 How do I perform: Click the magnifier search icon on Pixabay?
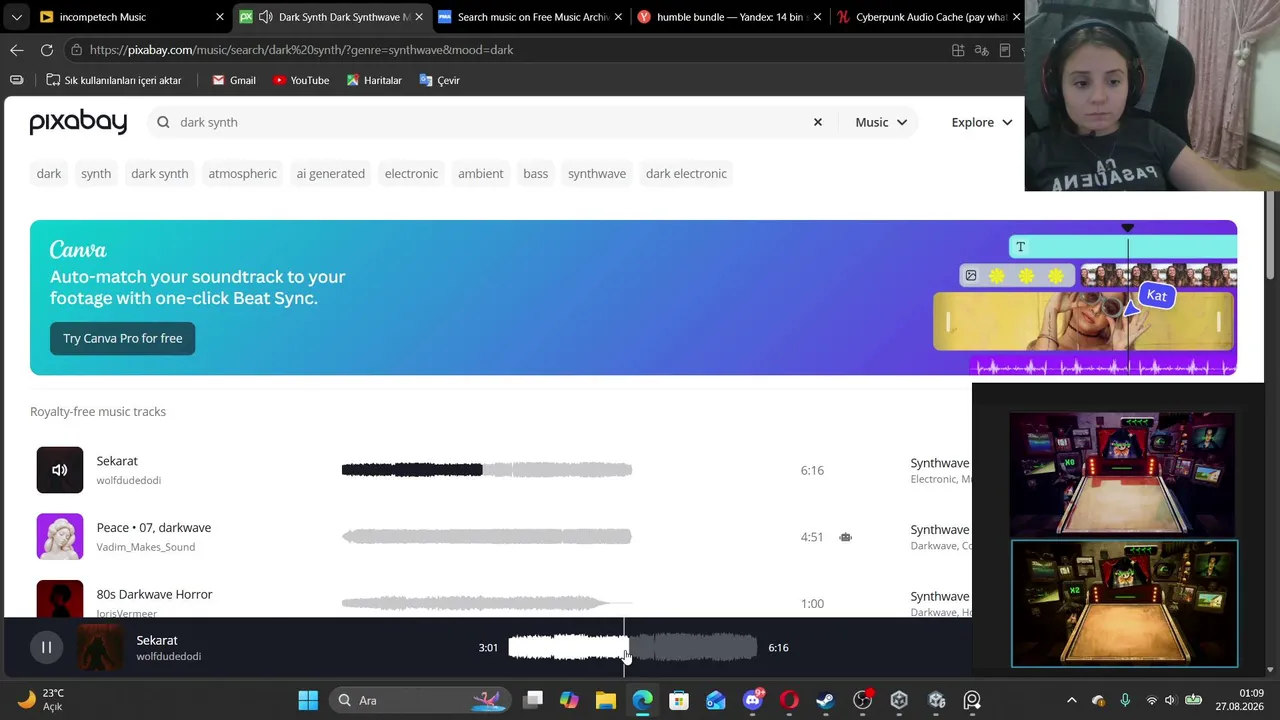(163, 122)
